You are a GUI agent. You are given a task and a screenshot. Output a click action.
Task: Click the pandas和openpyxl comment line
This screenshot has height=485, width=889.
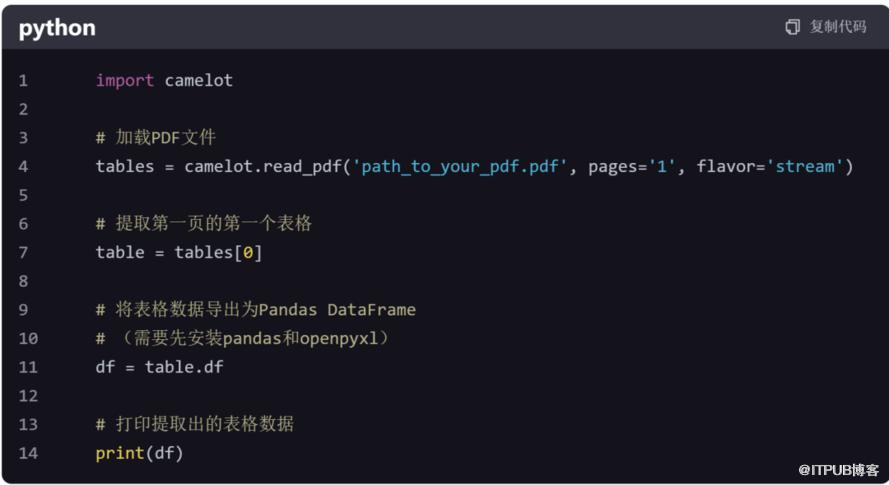coord(243,338)
